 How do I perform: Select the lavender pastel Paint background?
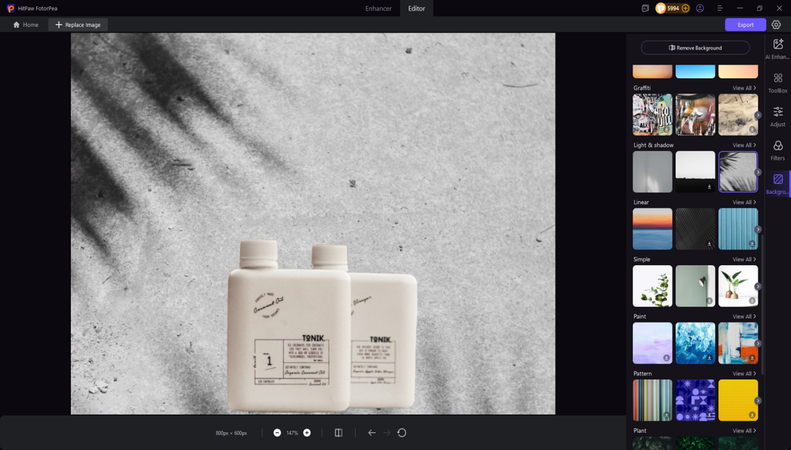click(x=652, y=343)
